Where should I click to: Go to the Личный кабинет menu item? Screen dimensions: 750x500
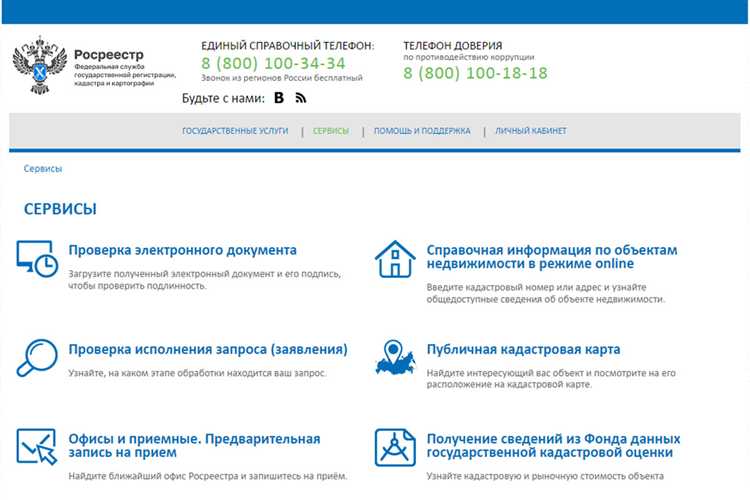[530, 131]
